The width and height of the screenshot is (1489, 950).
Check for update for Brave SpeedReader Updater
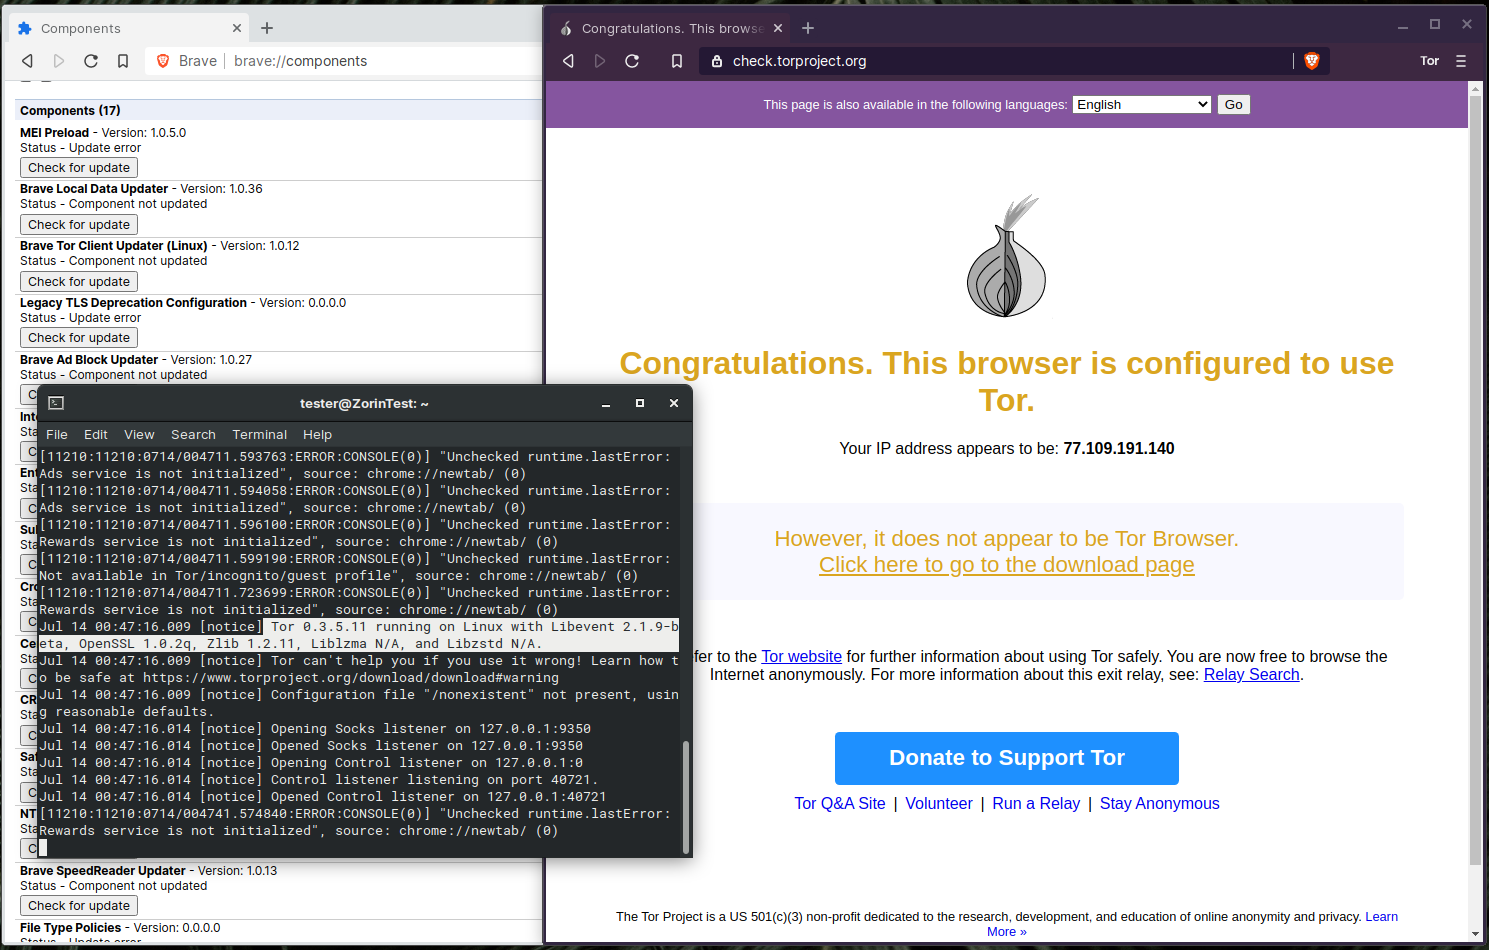[x=79, y=906]
